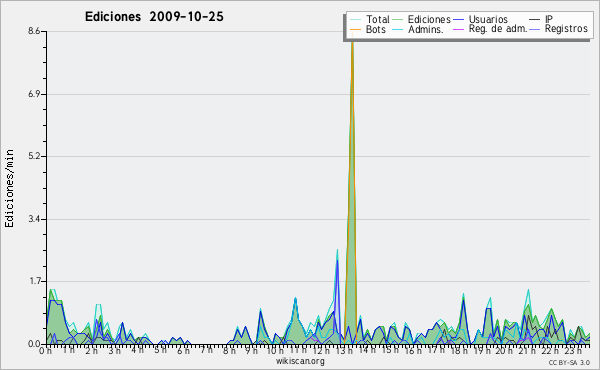
Task: Click the '18 h' x-axis label
Action: 458,350
